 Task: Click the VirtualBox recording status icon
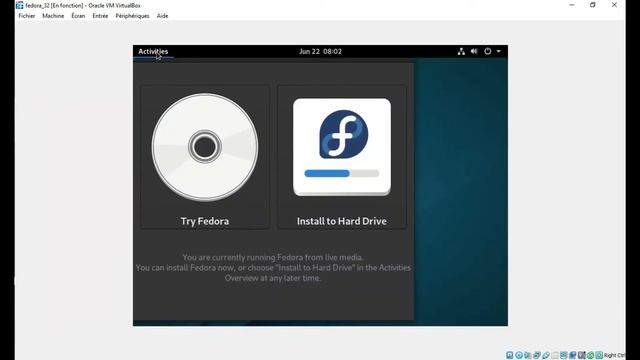pos(572,355)
